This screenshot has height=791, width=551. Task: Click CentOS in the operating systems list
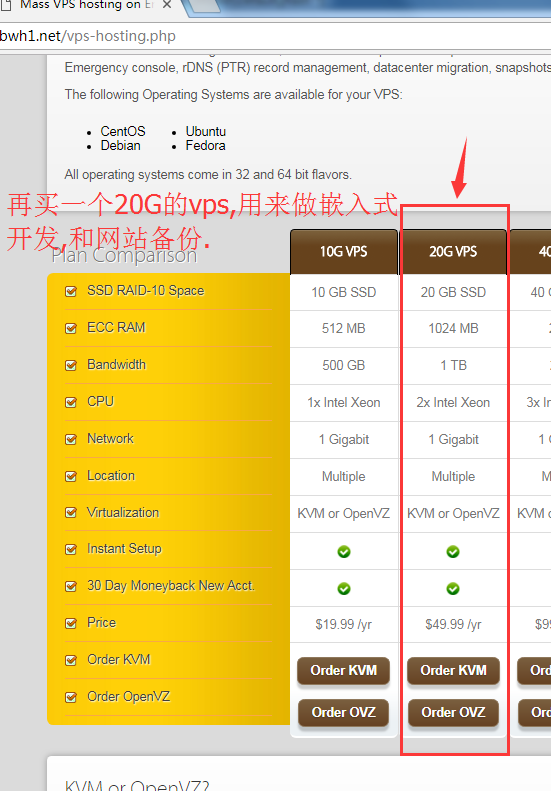pyautogui.click(x=123, y=132)
